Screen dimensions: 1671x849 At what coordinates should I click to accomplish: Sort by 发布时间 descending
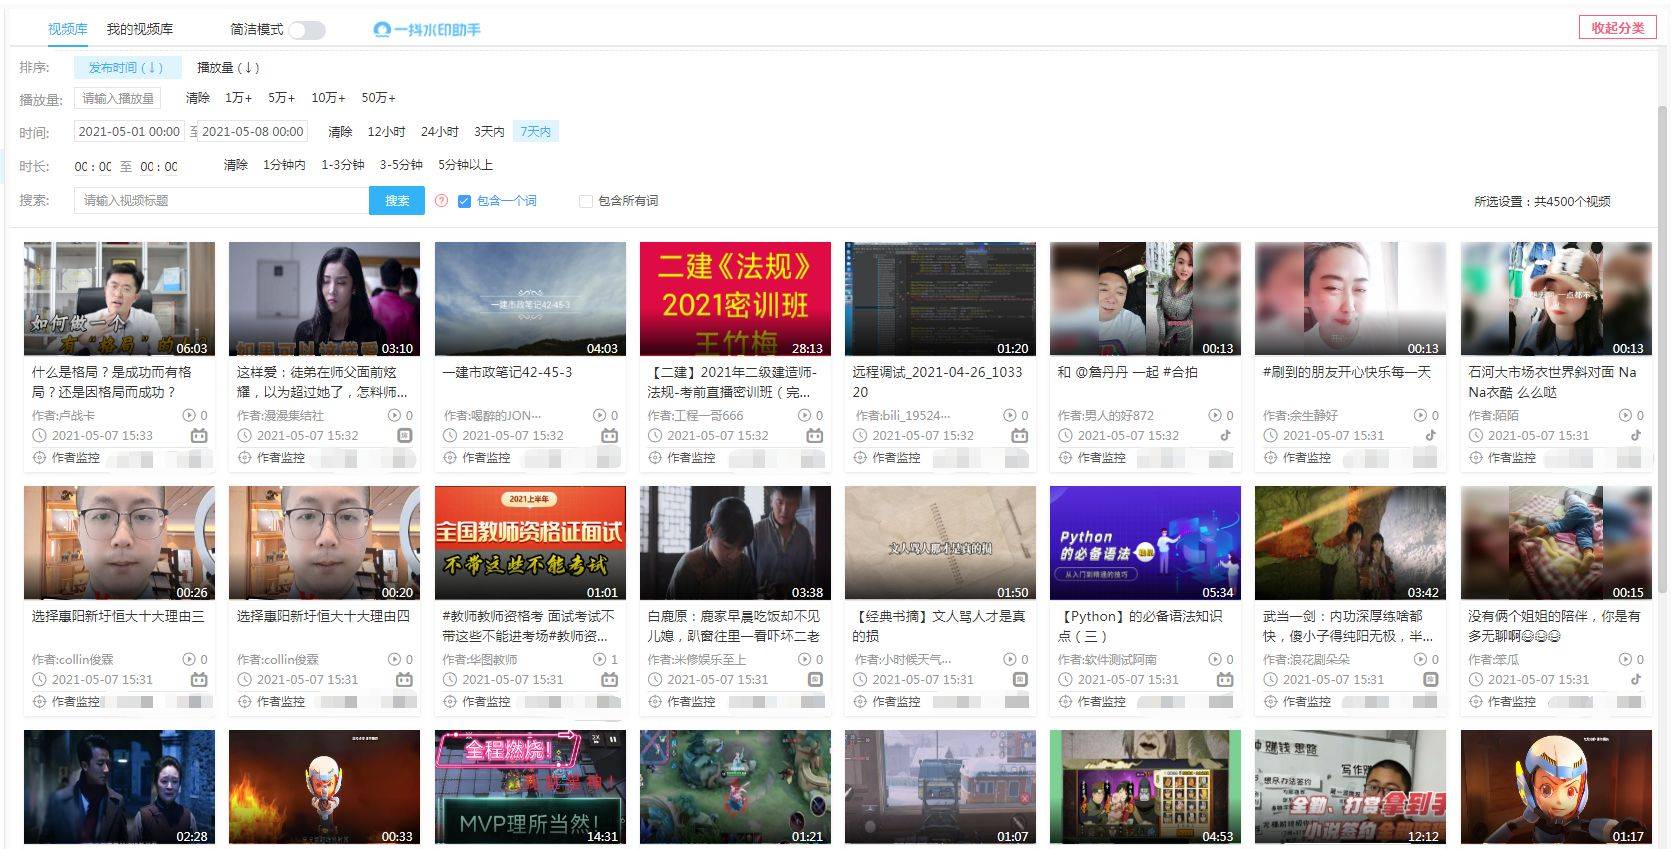(x=126, y=68)
